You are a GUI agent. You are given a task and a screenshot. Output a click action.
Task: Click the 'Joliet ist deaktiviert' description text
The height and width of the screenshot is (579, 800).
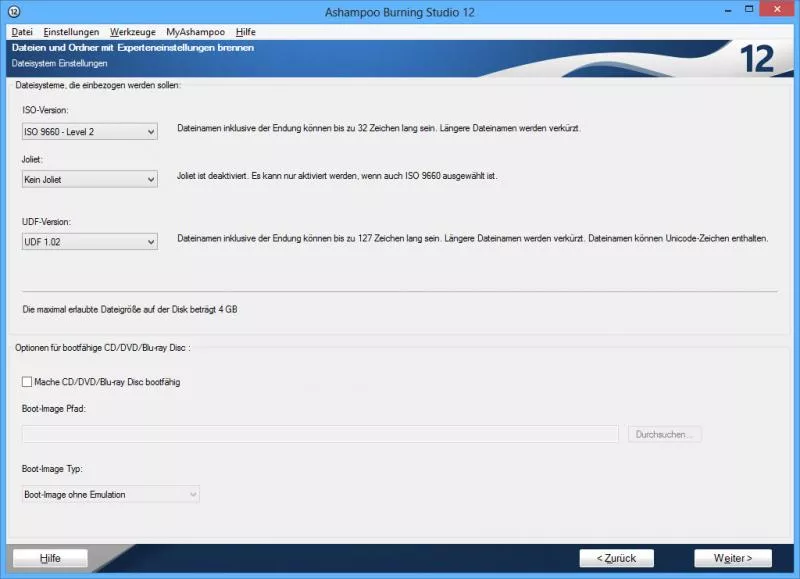337,176
